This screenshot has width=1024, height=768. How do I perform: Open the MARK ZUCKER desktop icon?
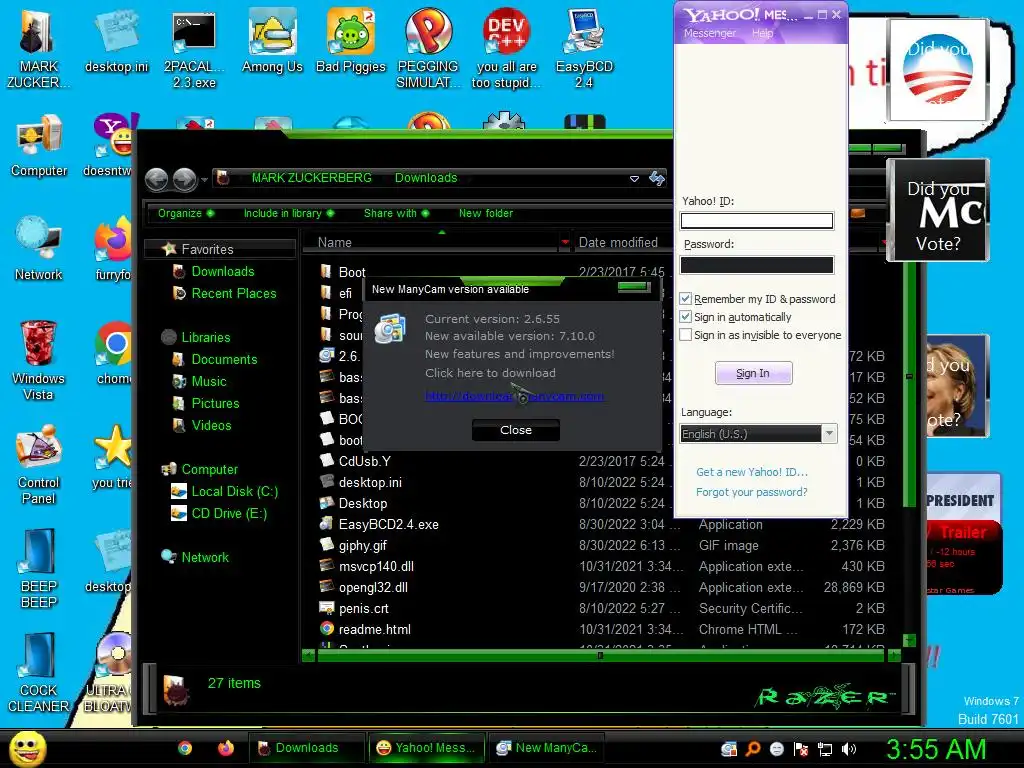click(x=38, y=47)
